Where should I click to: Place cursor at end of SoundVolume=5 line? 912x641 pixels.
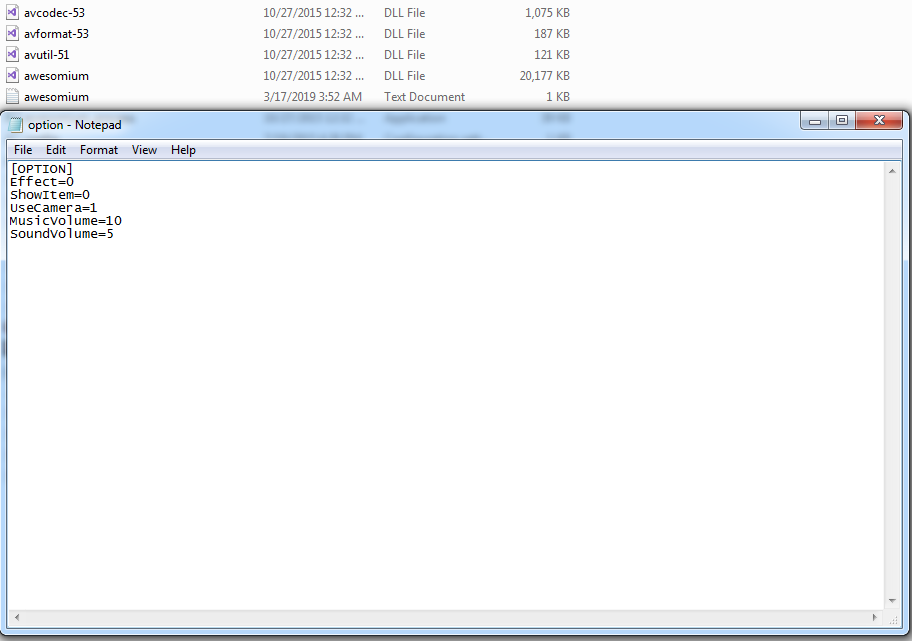point(115,234)
